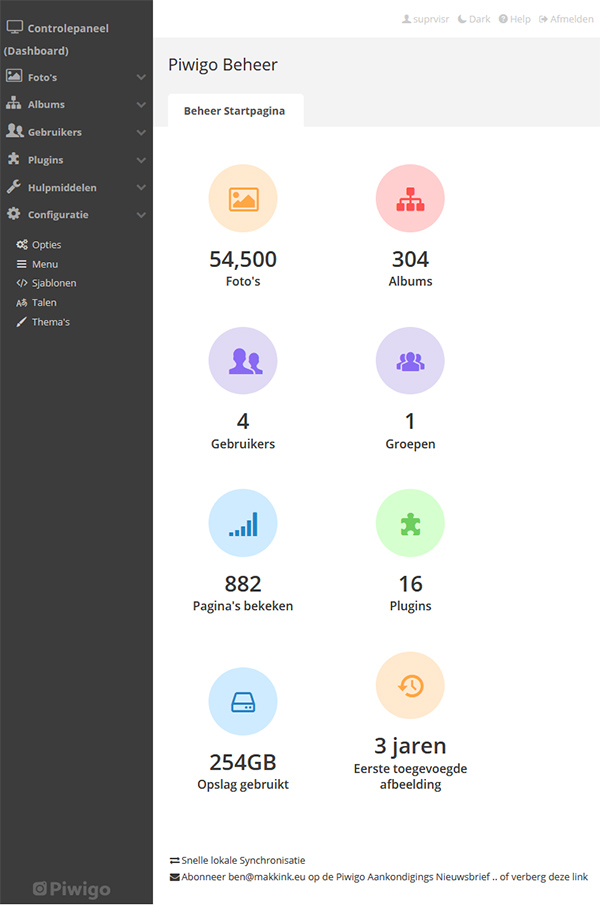Image resolution: width=600 pixels, height=905 pixels.
Task: Click the synchronisation arrows icon
Action: coord(174,861)
